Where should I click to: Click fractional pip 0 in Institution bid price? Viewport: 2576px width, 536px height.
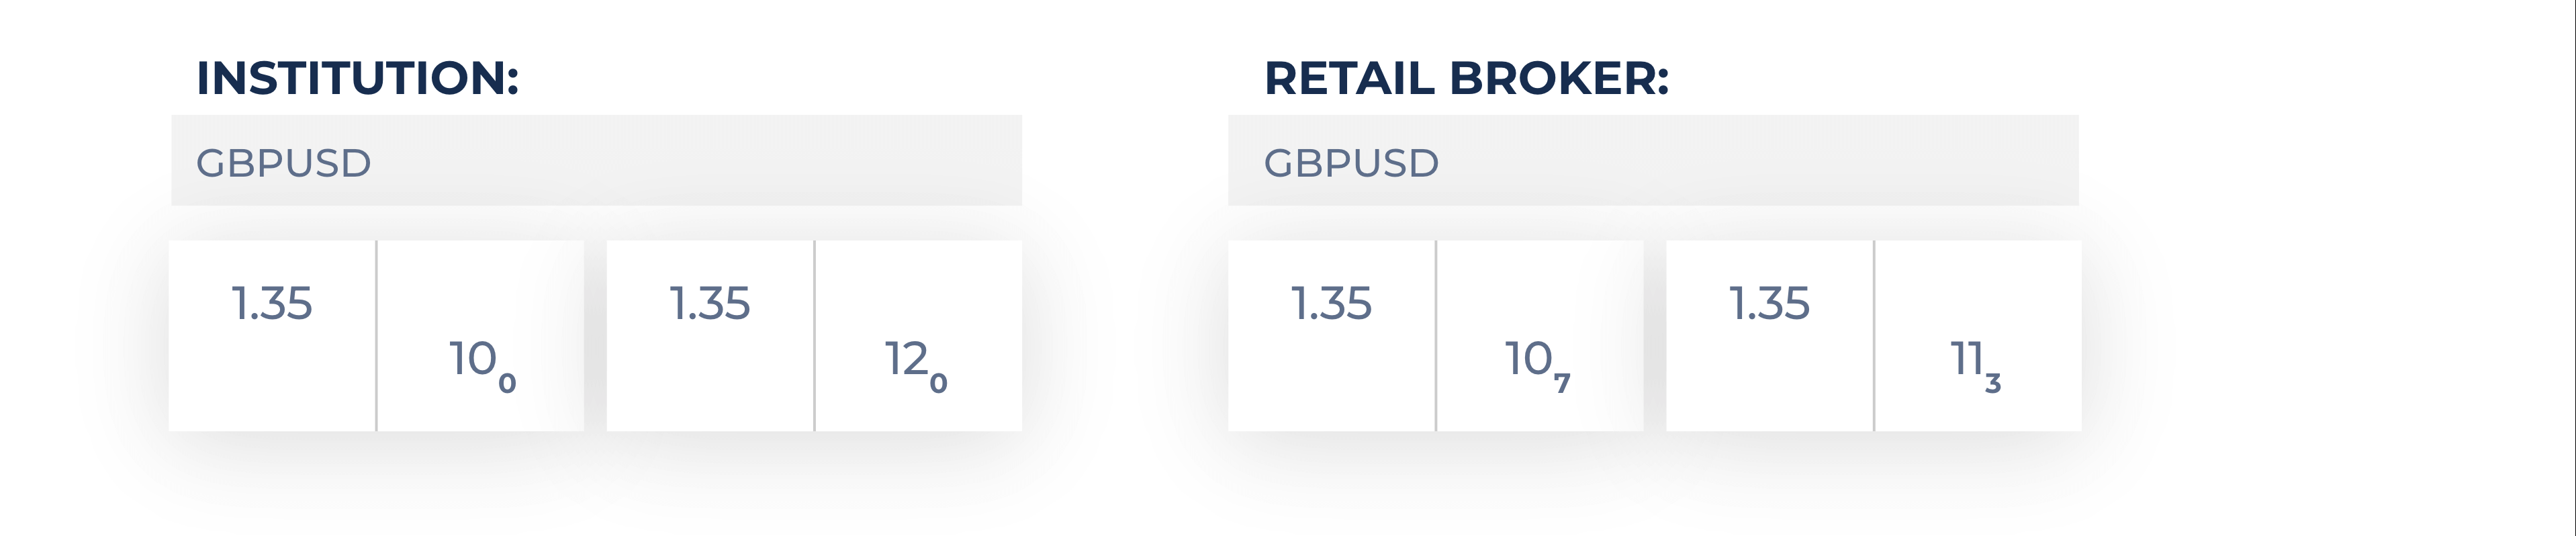[x=507, y=383]
